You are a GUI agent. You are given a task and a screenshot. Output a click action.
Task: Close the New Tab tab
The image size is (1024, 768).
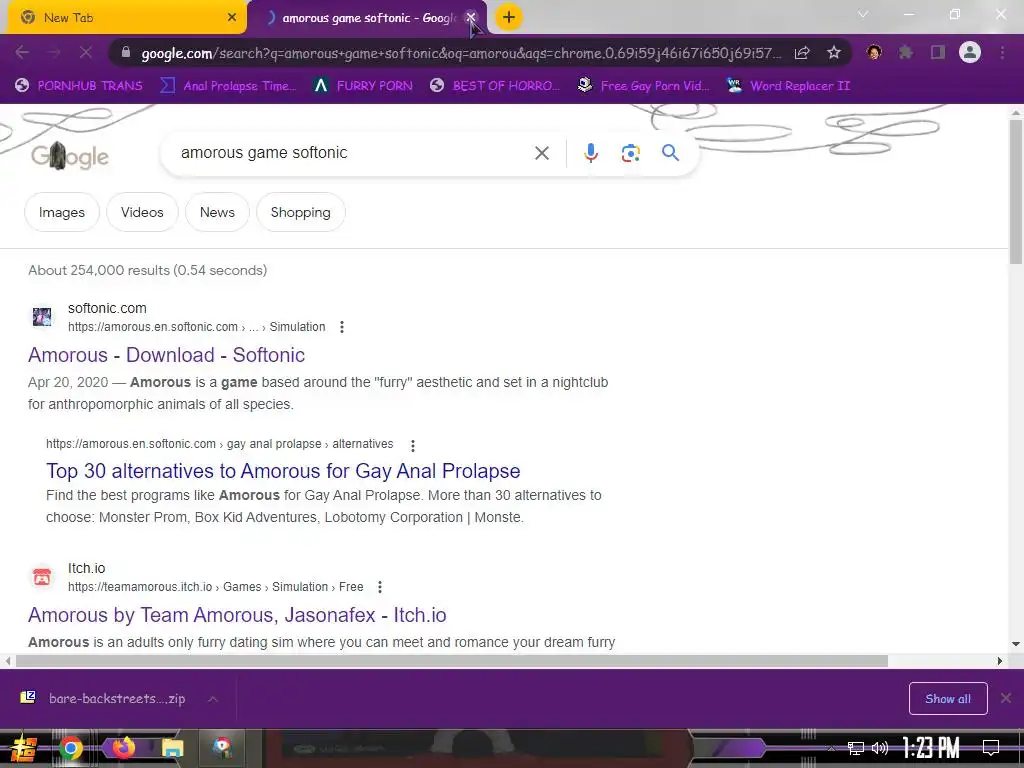click(x=232, y=18)
